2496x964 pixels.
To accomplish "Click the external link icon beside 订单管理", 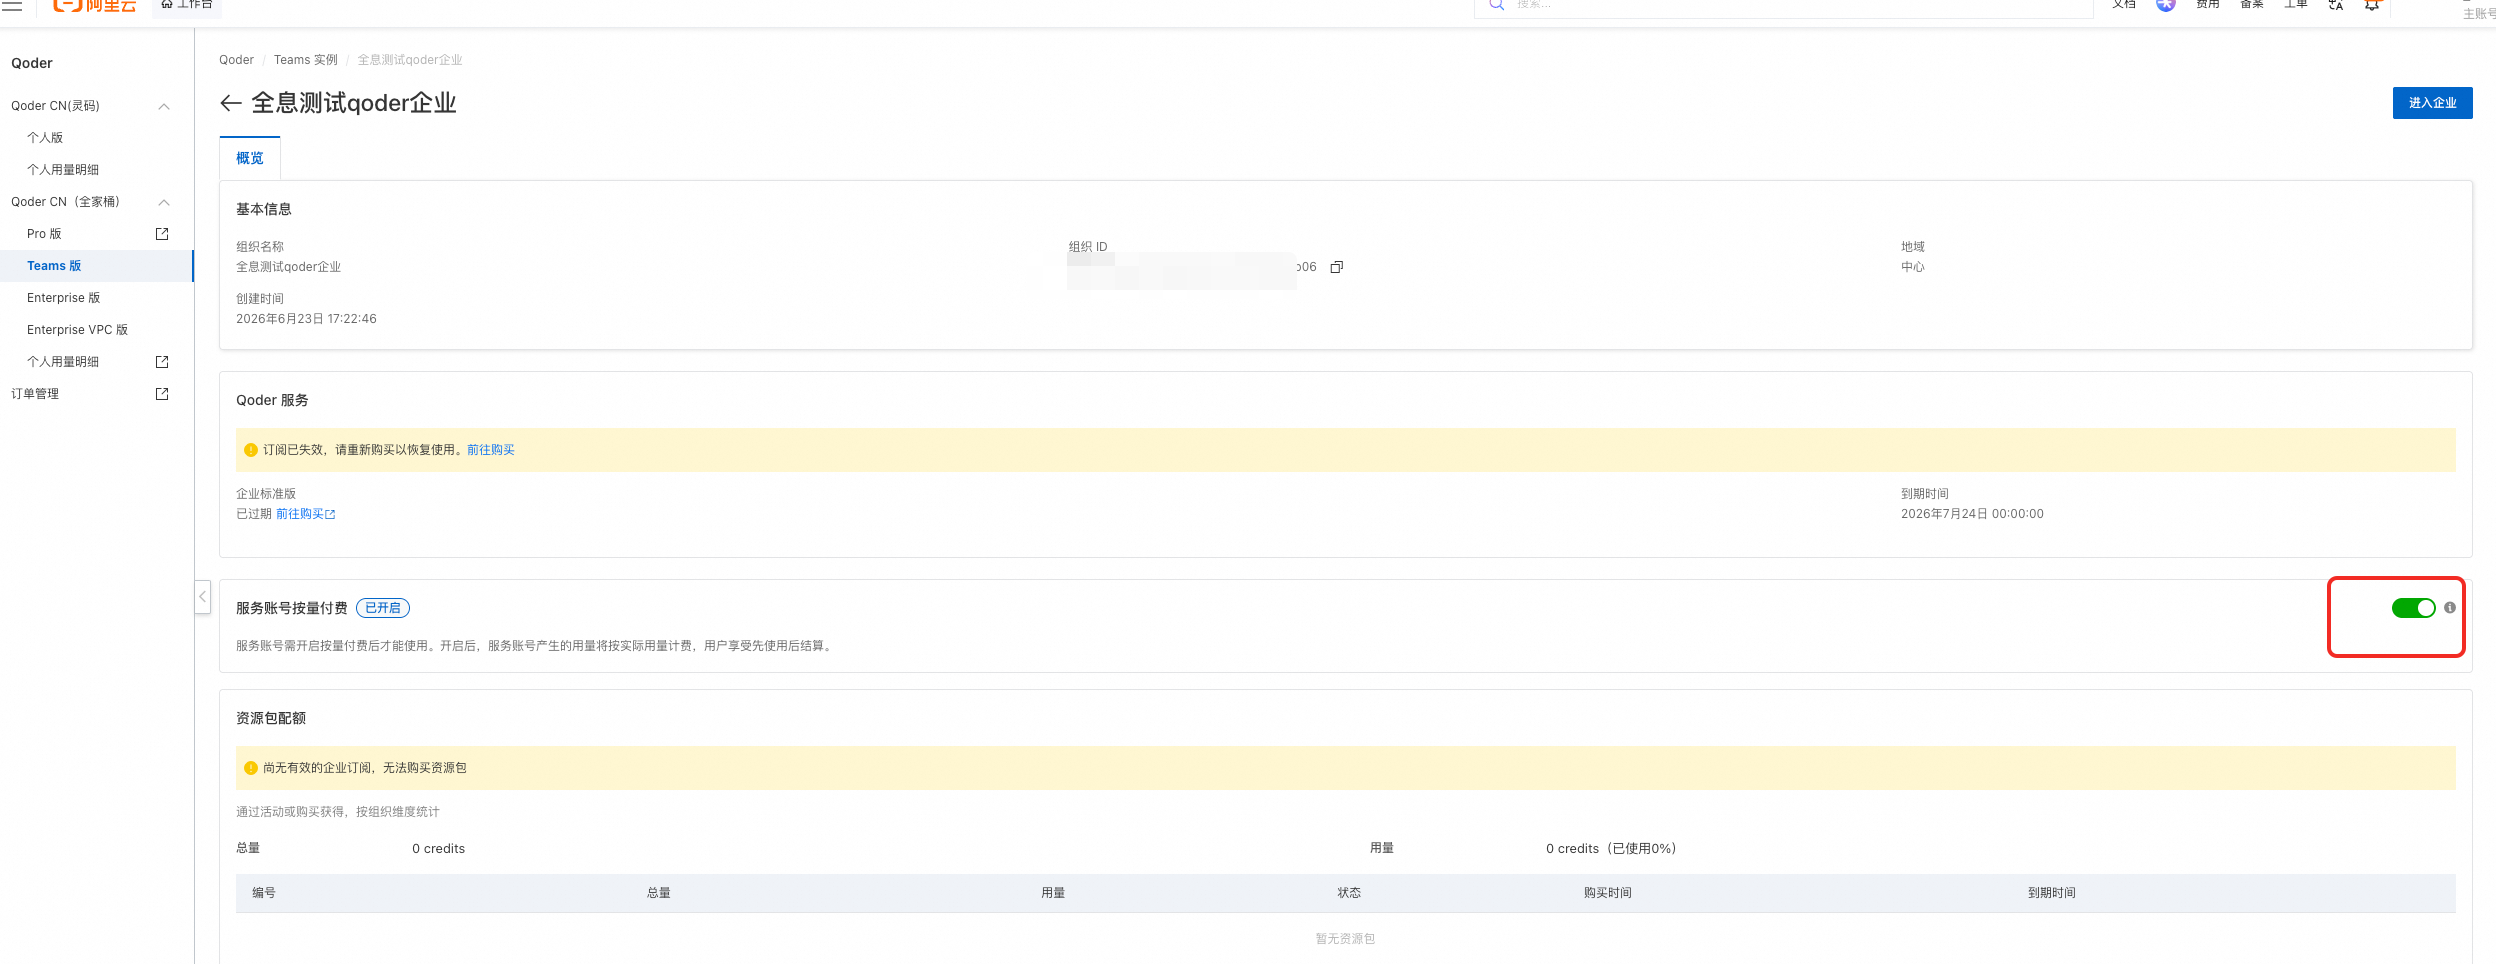I will pos(162,394).
